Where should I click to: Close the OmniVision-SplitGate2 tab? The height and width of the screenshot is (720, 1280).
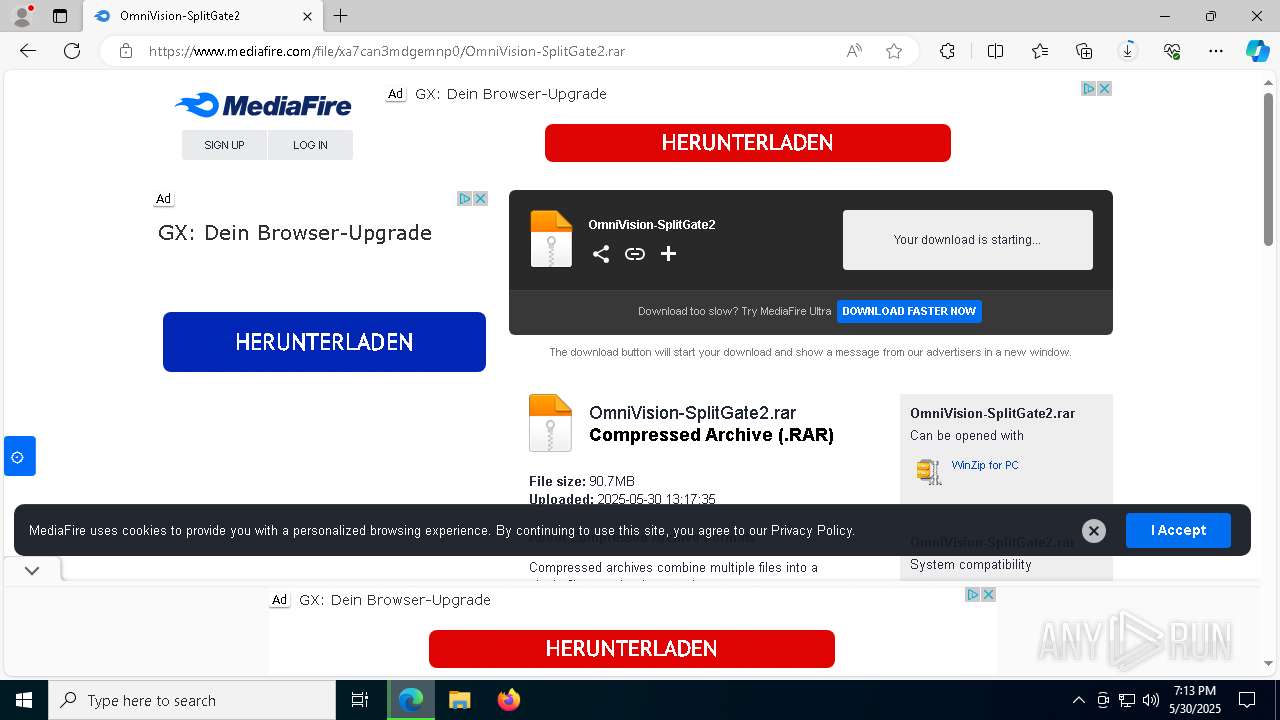[308, 16]
